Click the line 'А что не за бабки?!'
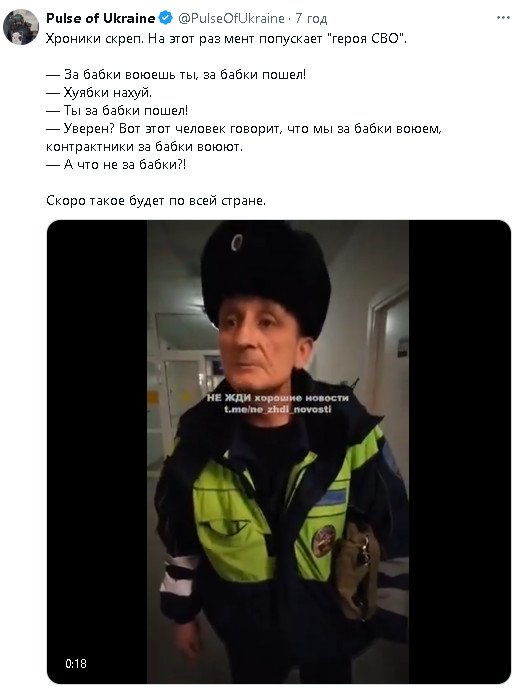 tap(116, 165)
